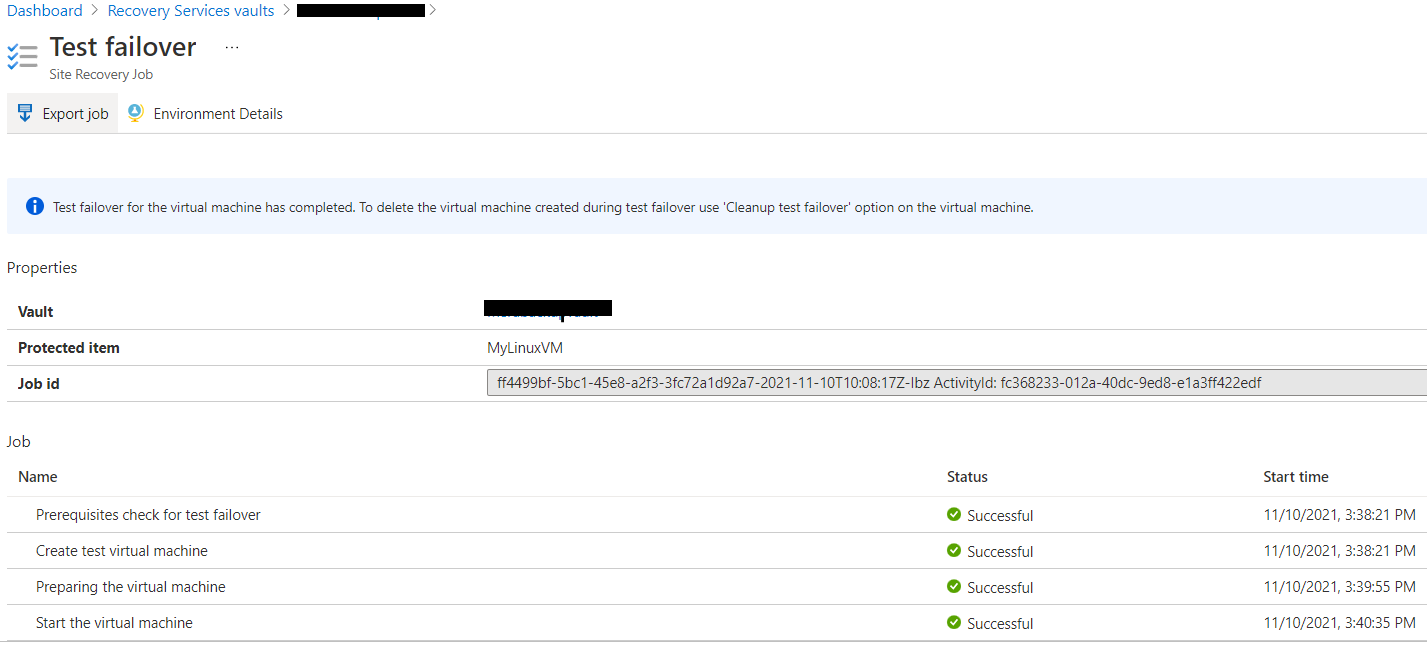This screenshot has height=648, width=1427.
Task: Click the Site Recovery Job checklist icon
Action: pos(22,55)
